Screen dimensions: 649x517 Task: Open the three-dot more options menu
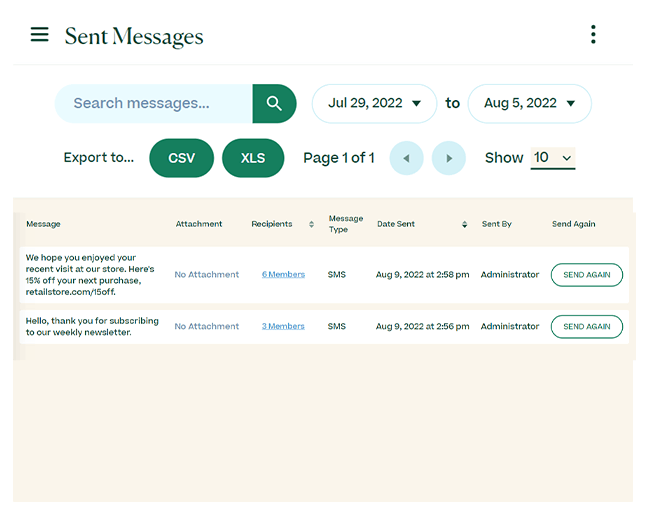coord(593,34)
